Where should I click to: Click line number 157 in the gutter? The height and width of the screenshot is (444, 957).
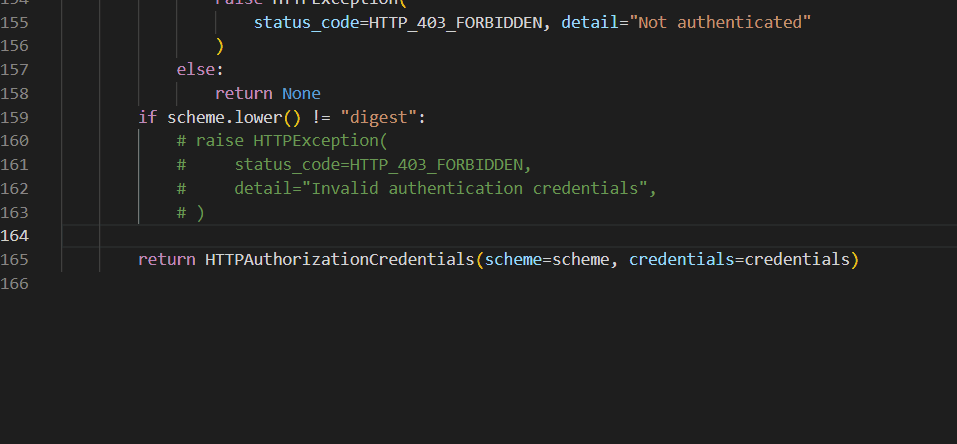coord(14,70)
